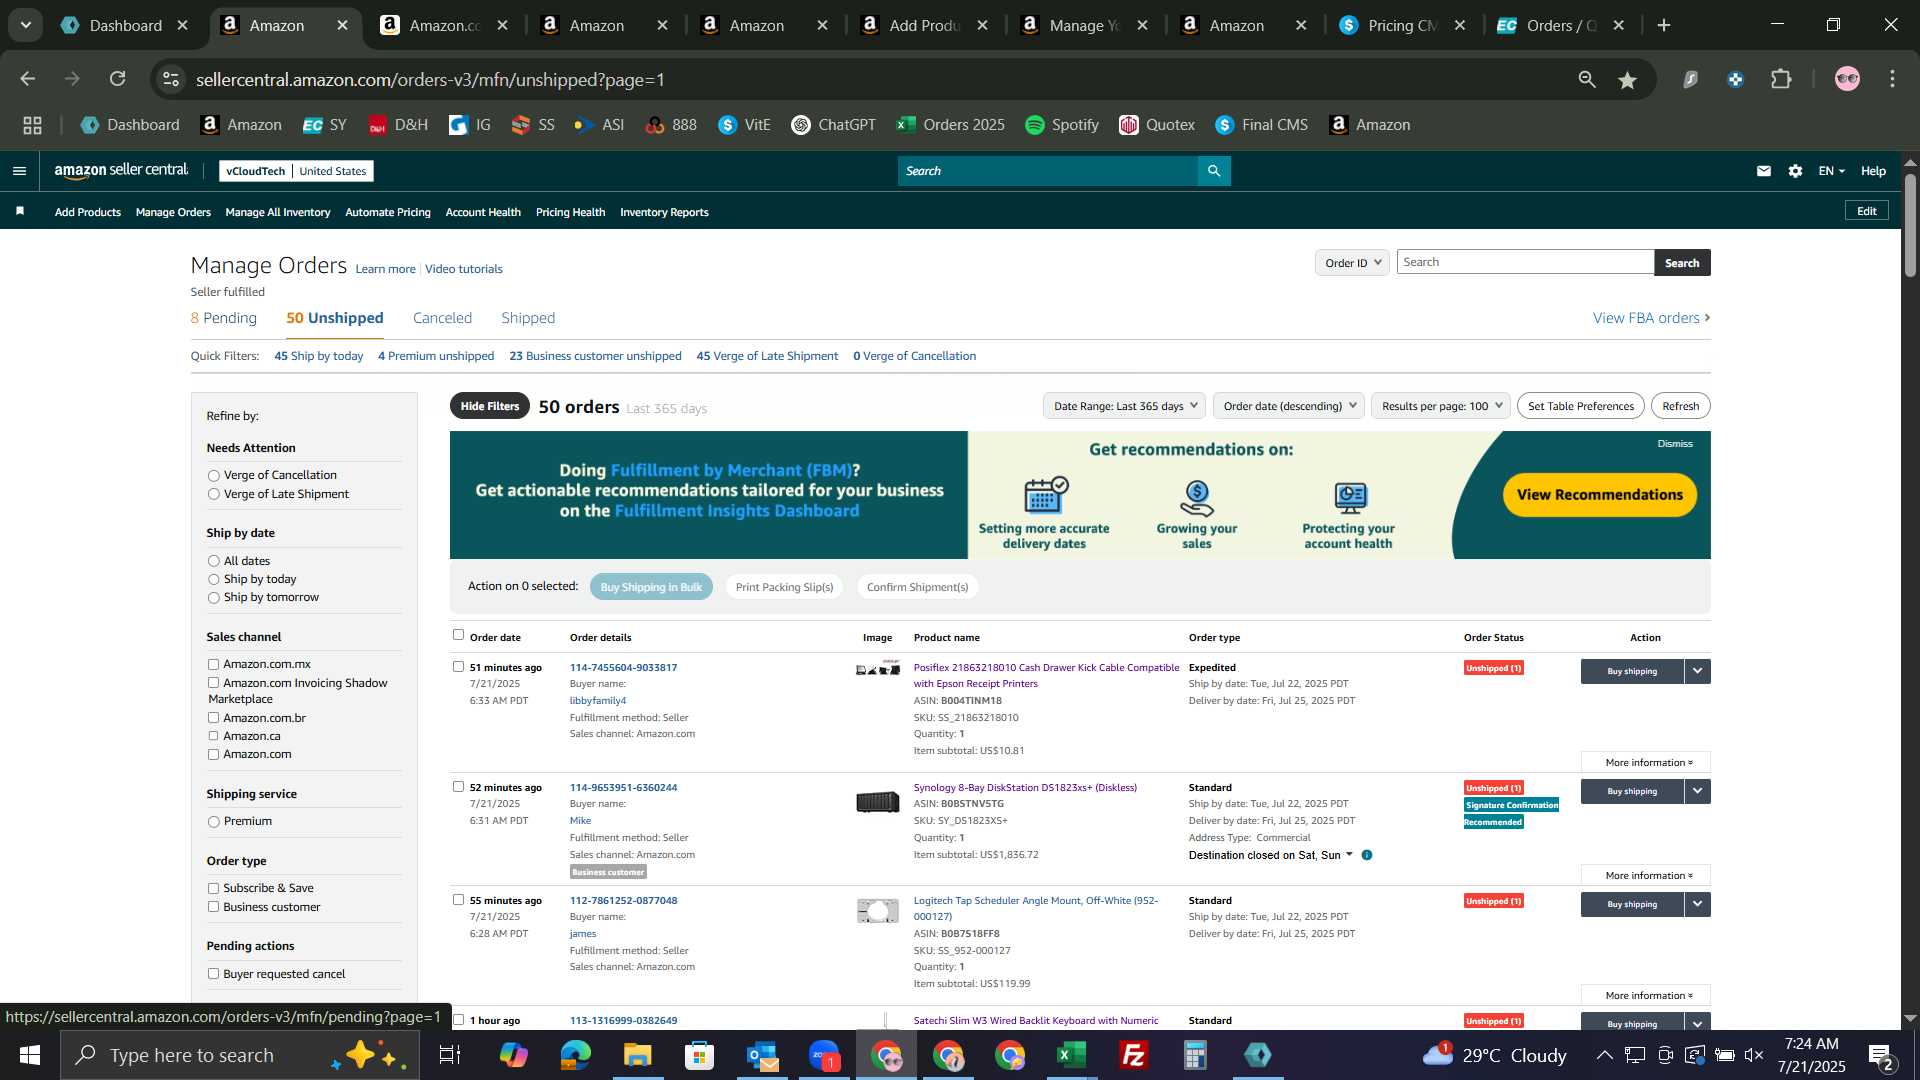Open FileZilla from the taskbar
1920x1080 pixels.
1133,1055
